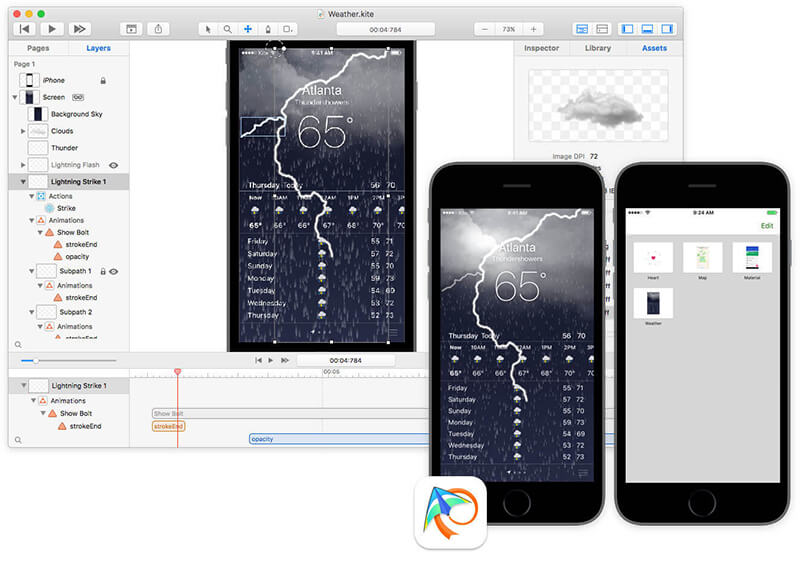The height and width of the screenshot is (577, 800).
Task: Select the magnifier zoom tool
Action: [228, 30]
